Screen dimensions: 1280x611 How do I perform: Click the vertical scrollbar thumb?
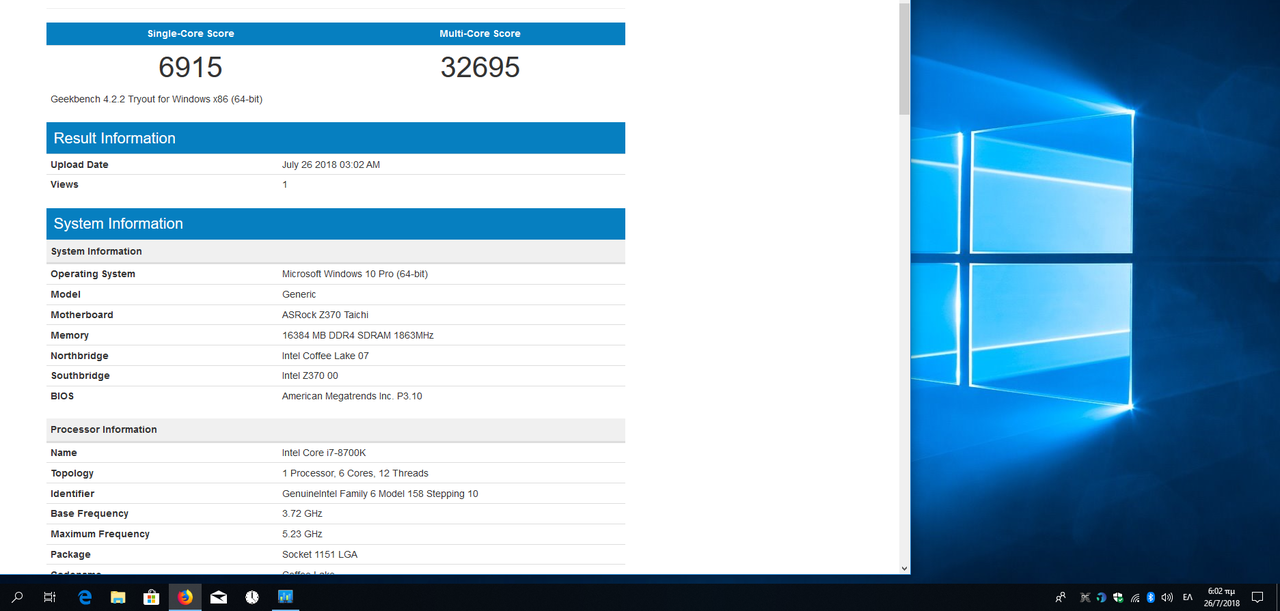(x=904, y=58)
